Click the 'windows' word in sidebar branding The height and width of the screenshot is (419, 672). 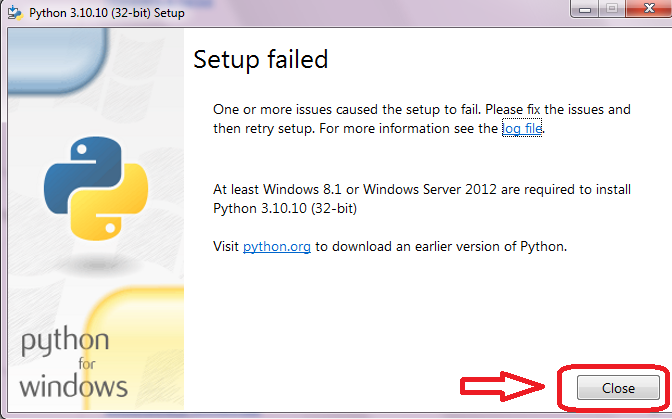point(73,386)
